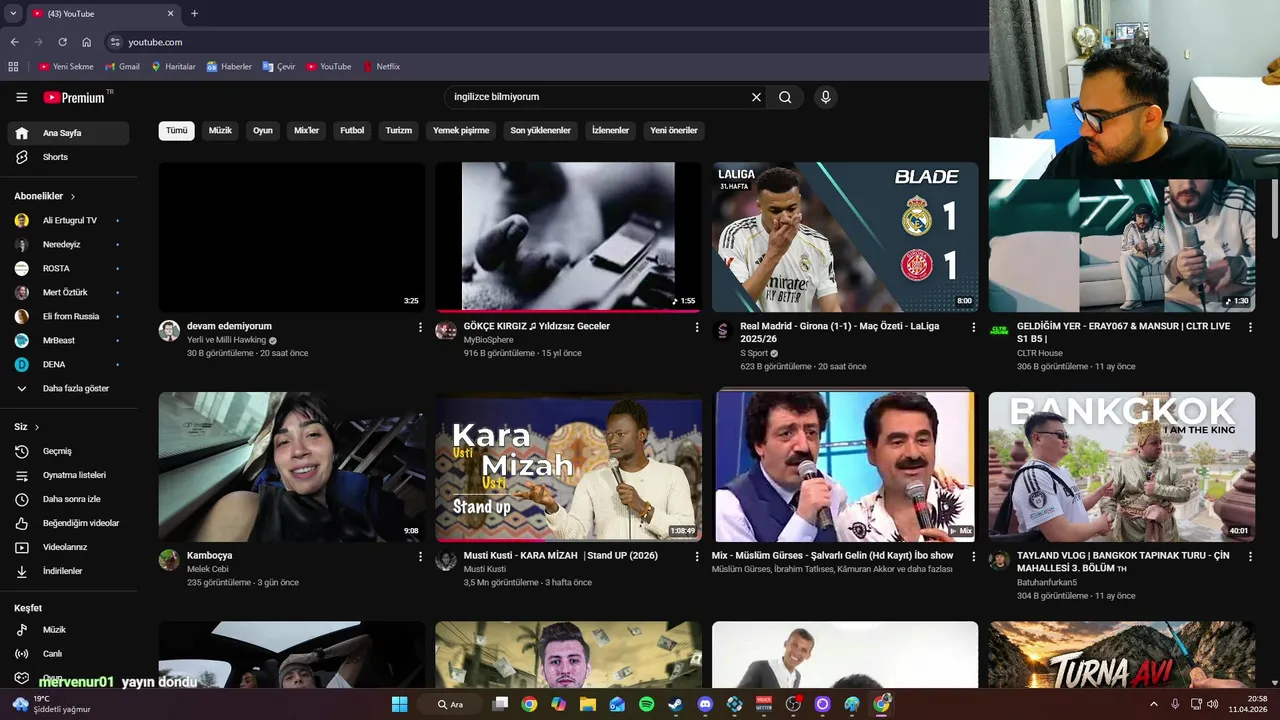Open Canlı under Keşfet
This screenshot has width=1280, height=720.
tap(68, 654)
